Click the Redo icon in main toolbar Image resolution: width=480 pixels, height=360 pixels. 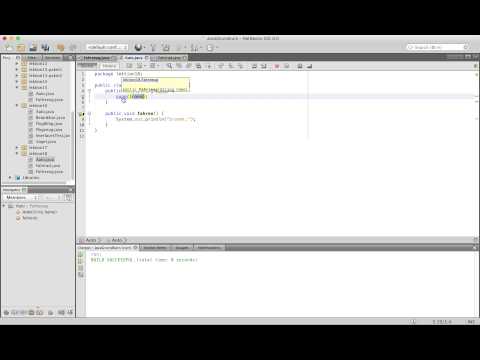(73, 47)
